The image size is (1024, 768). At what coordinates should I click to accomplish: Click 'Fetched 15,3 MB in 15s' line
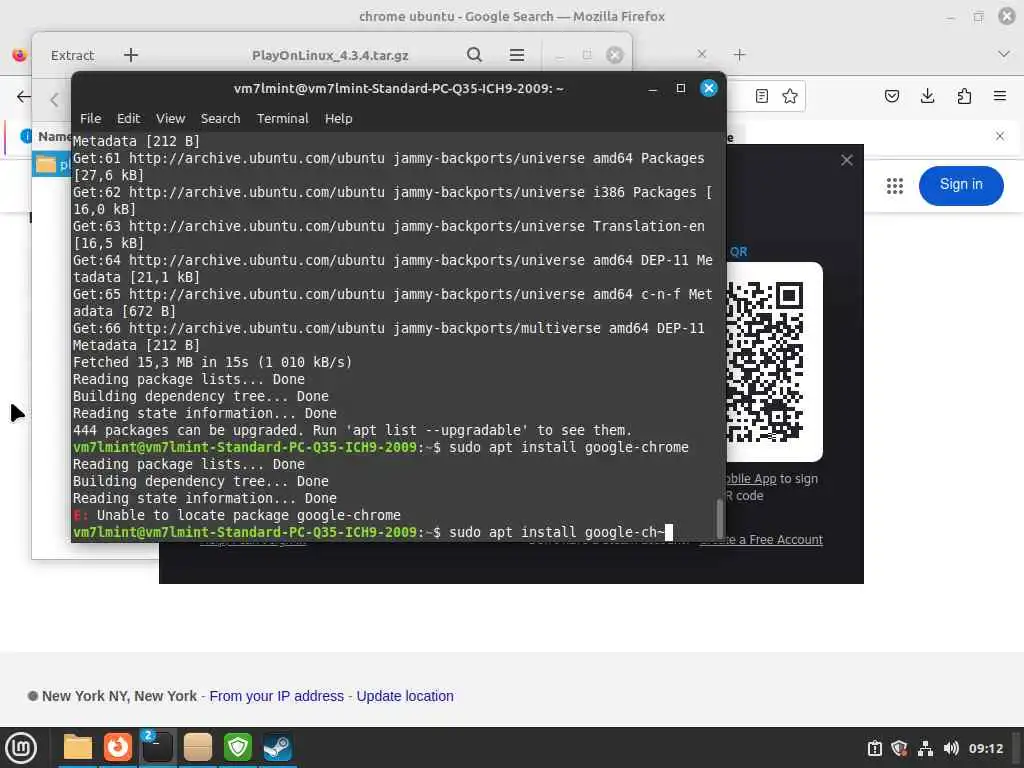[x=212, y=362]
